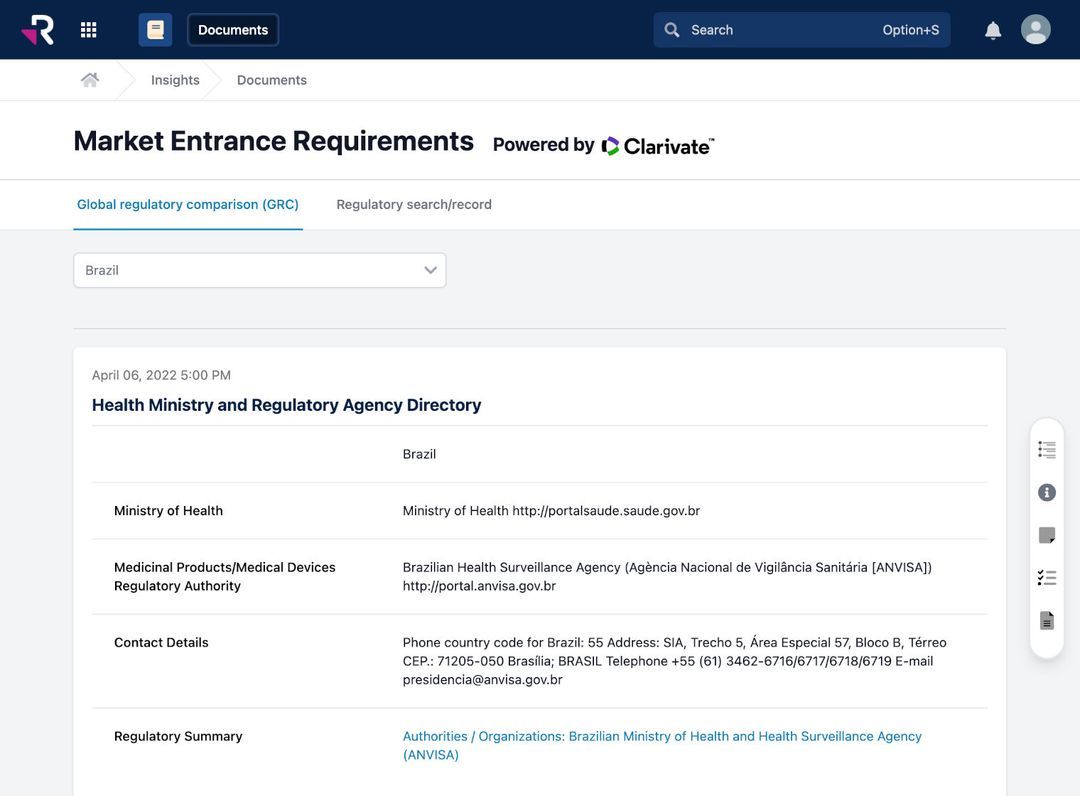Switch to Regulatory search/record tab
Viewport: 1080px width, 796px height.
click(x=413, y=203)
